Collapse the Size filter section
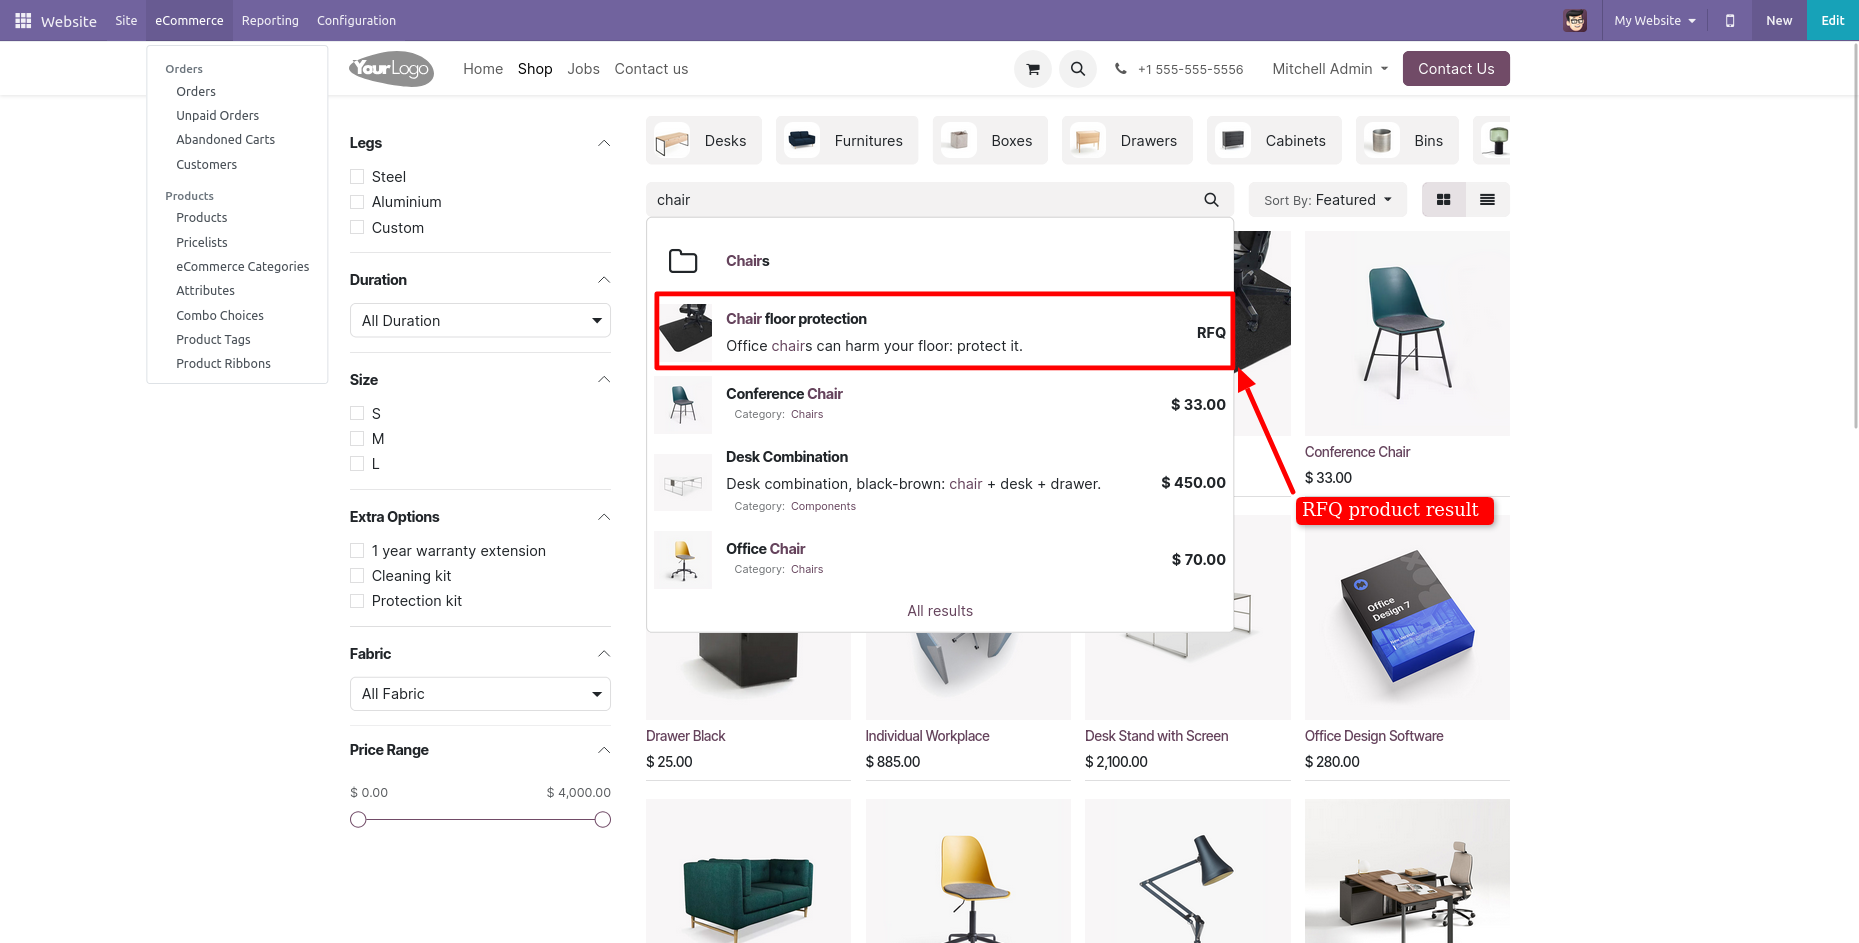 (x=604, y=380)
